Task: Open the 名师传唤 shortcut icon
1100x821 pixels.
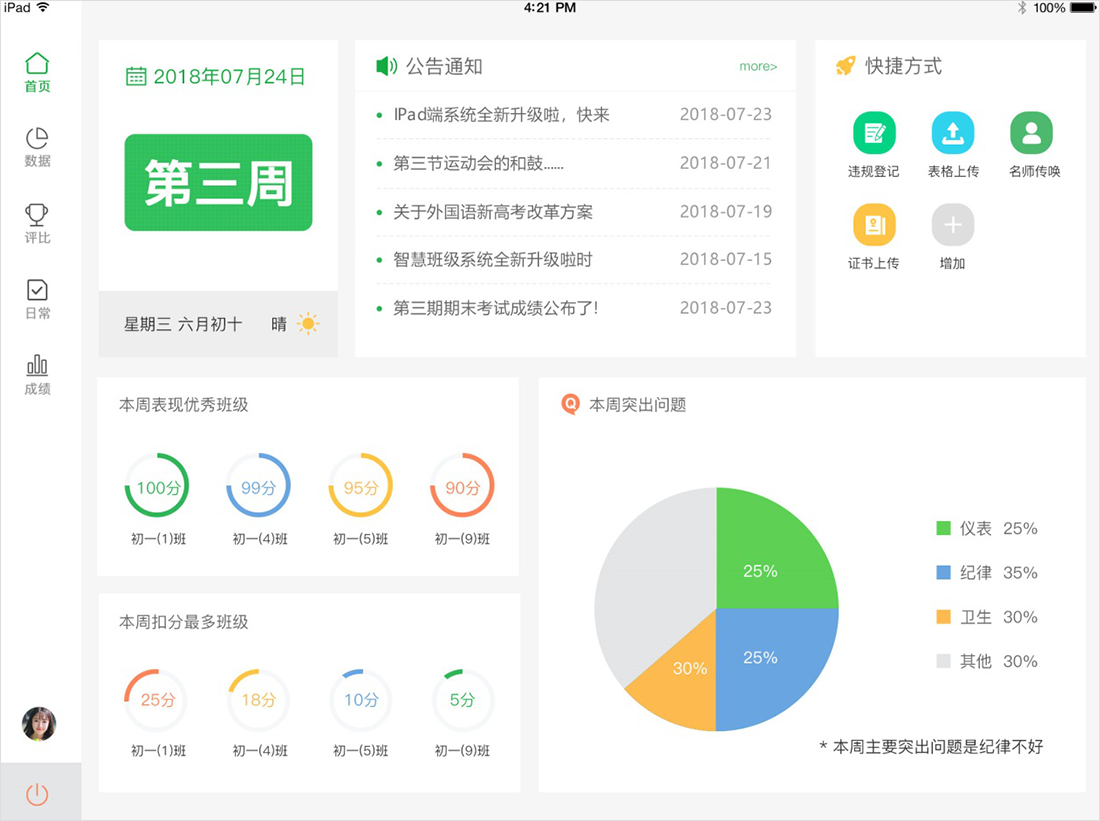Action: [x=1031, y=133]
